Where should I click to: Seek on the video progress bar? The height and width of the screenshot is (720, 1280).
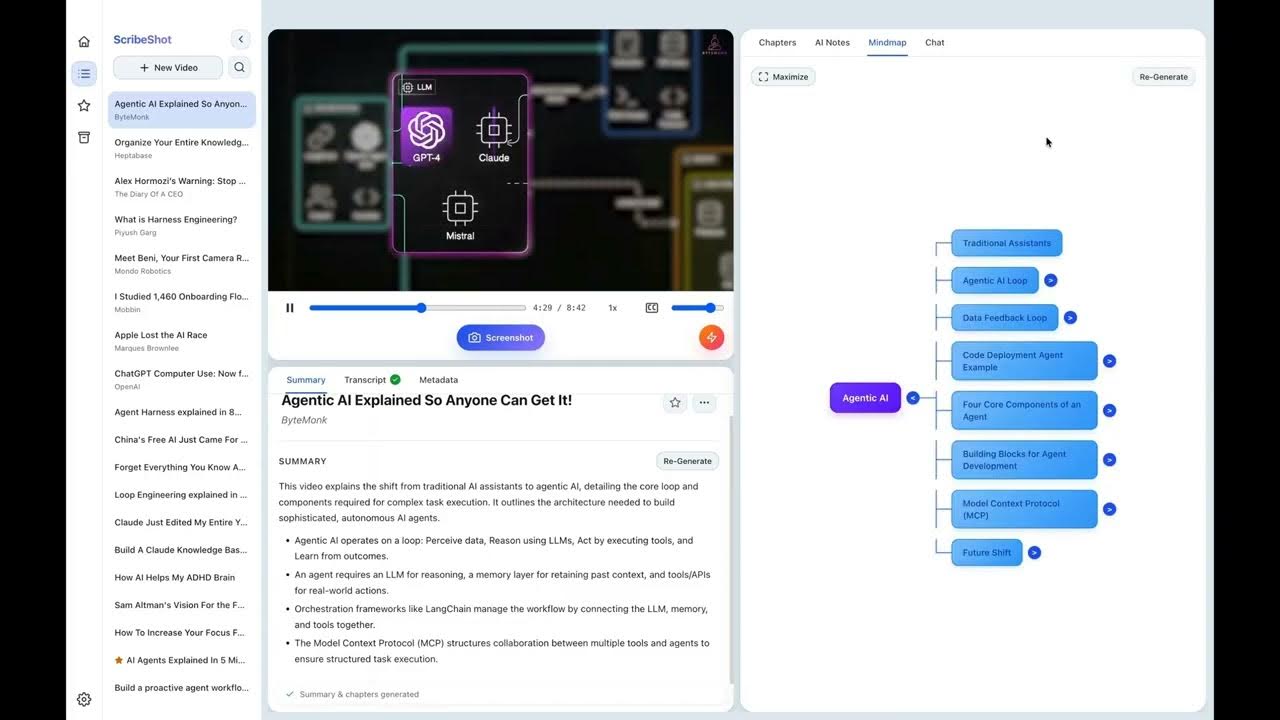pyautogui.click(x=417, y=308)
